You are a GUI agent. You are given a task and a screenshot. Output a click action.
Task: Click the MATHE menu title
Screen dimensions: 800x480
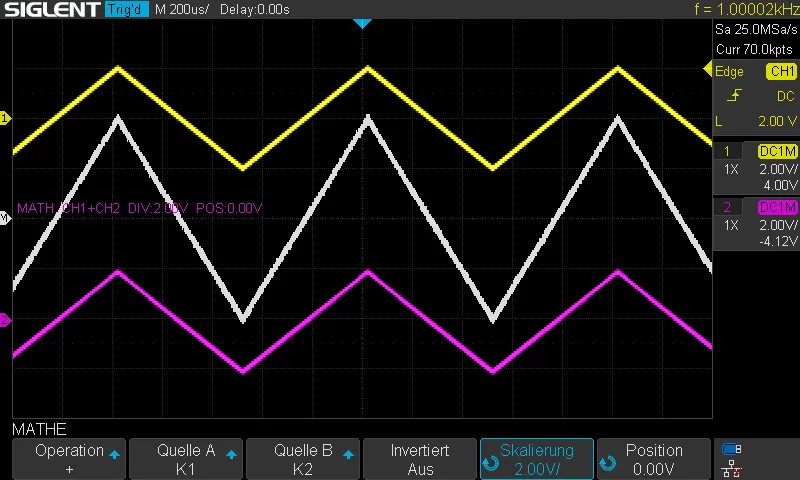pyautogui.click(x=39, y=429)
